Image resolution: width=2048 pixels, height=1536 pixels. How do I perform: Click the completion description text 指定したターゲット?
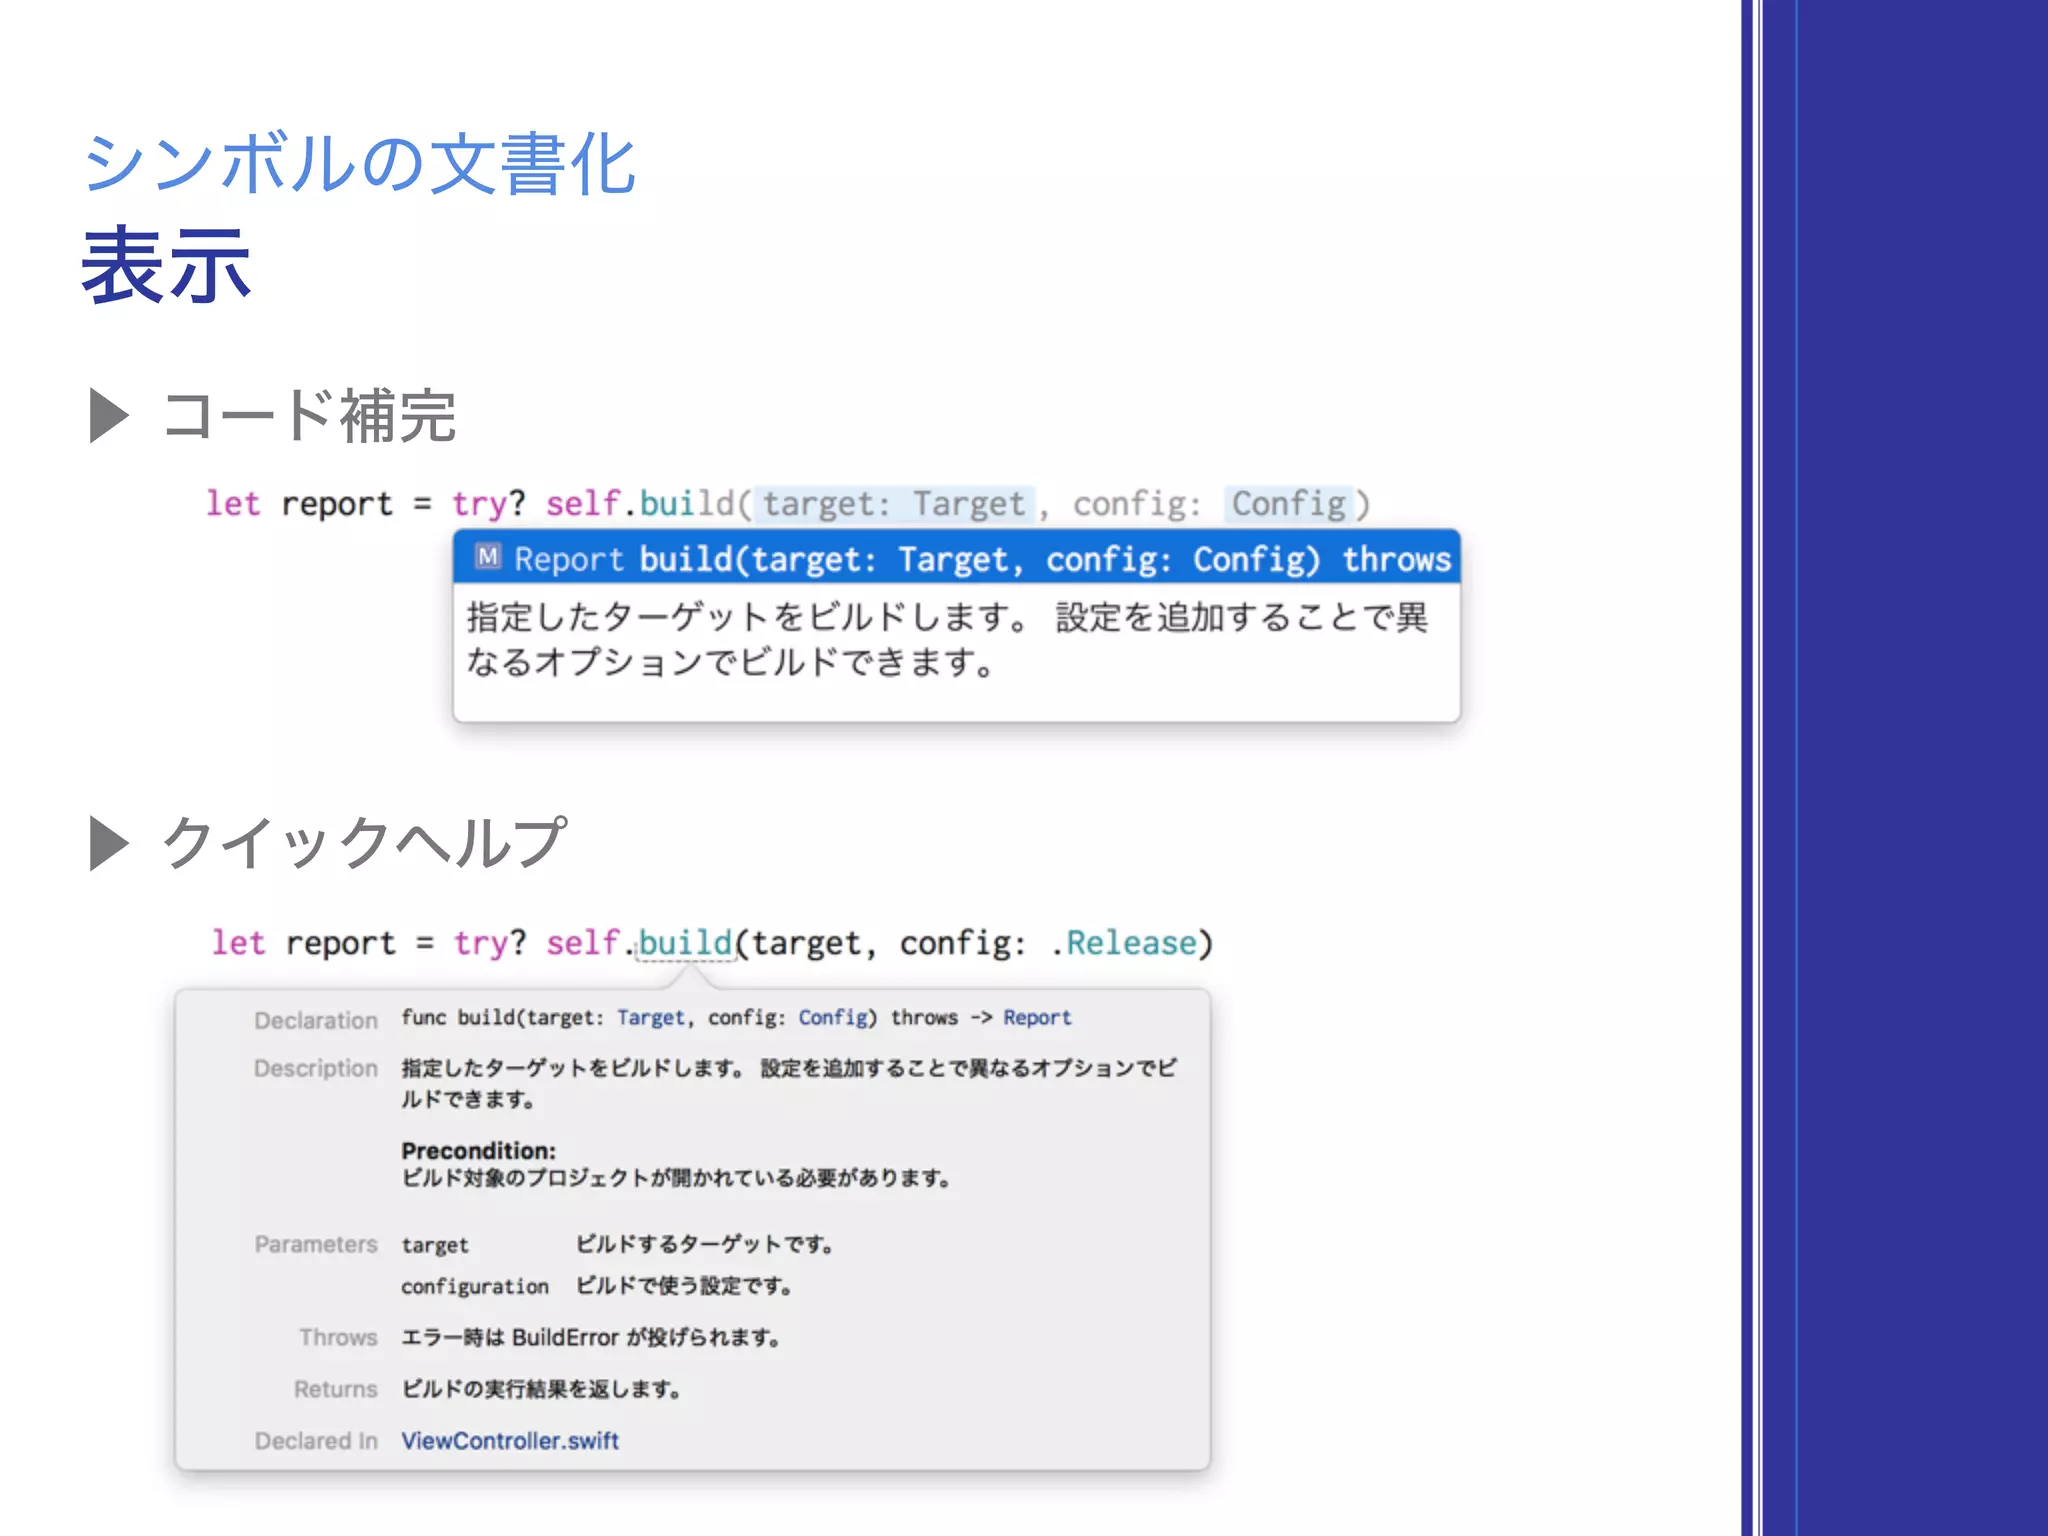pos(948,639)
